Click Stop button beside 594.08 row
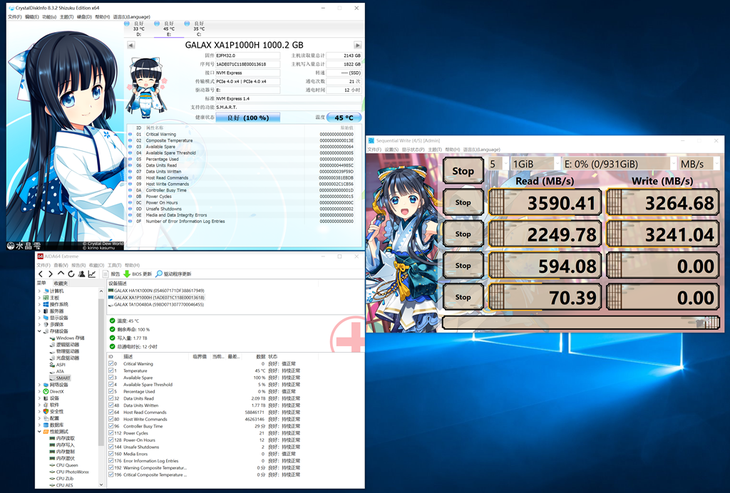The height and width of the screenshot is (493, 730). [463, 265]
